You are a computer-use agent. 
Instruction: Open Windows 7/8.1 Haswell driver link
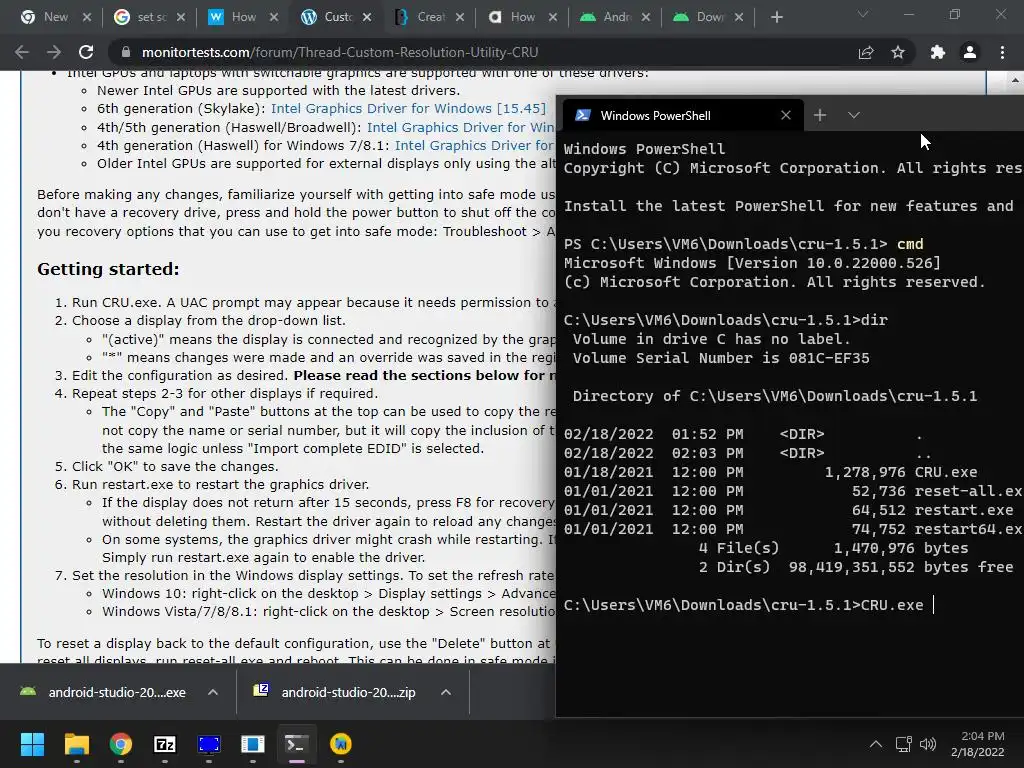tap(474, 145)
